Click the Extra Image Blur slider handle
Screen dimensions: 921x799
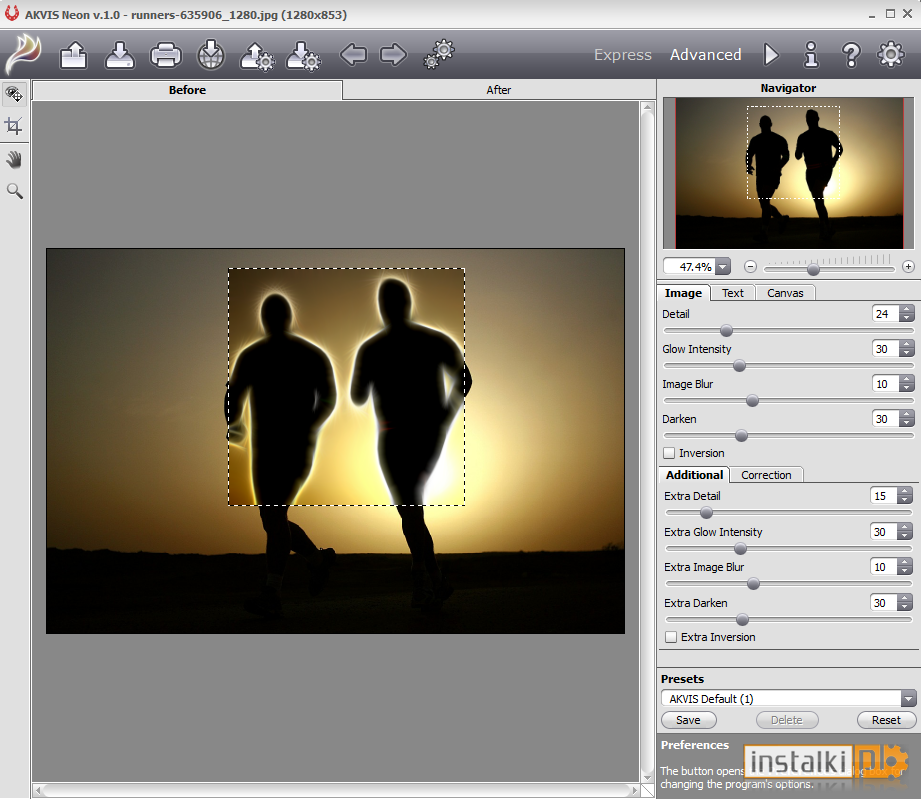click(754, 583)
